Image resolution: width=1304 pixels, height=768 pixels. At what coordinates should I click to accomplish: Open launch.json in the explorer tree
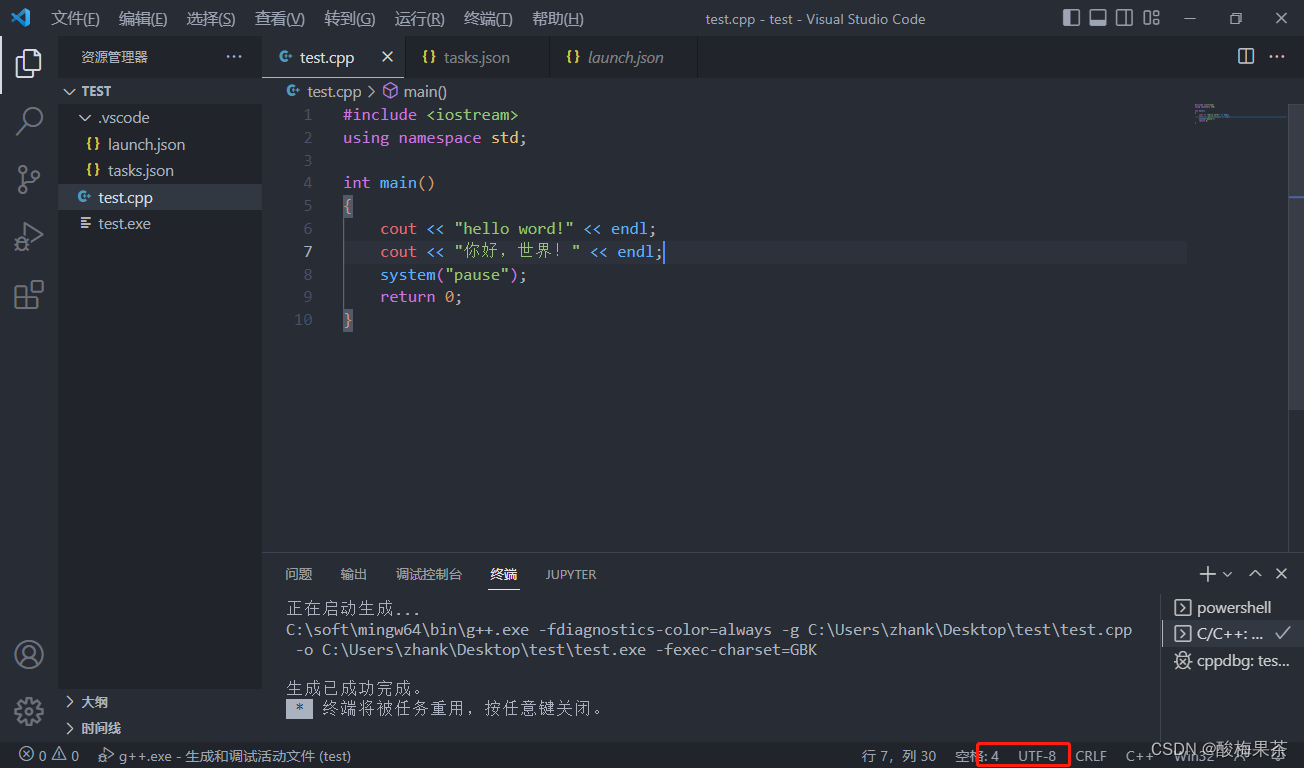(x=160, y=144)
